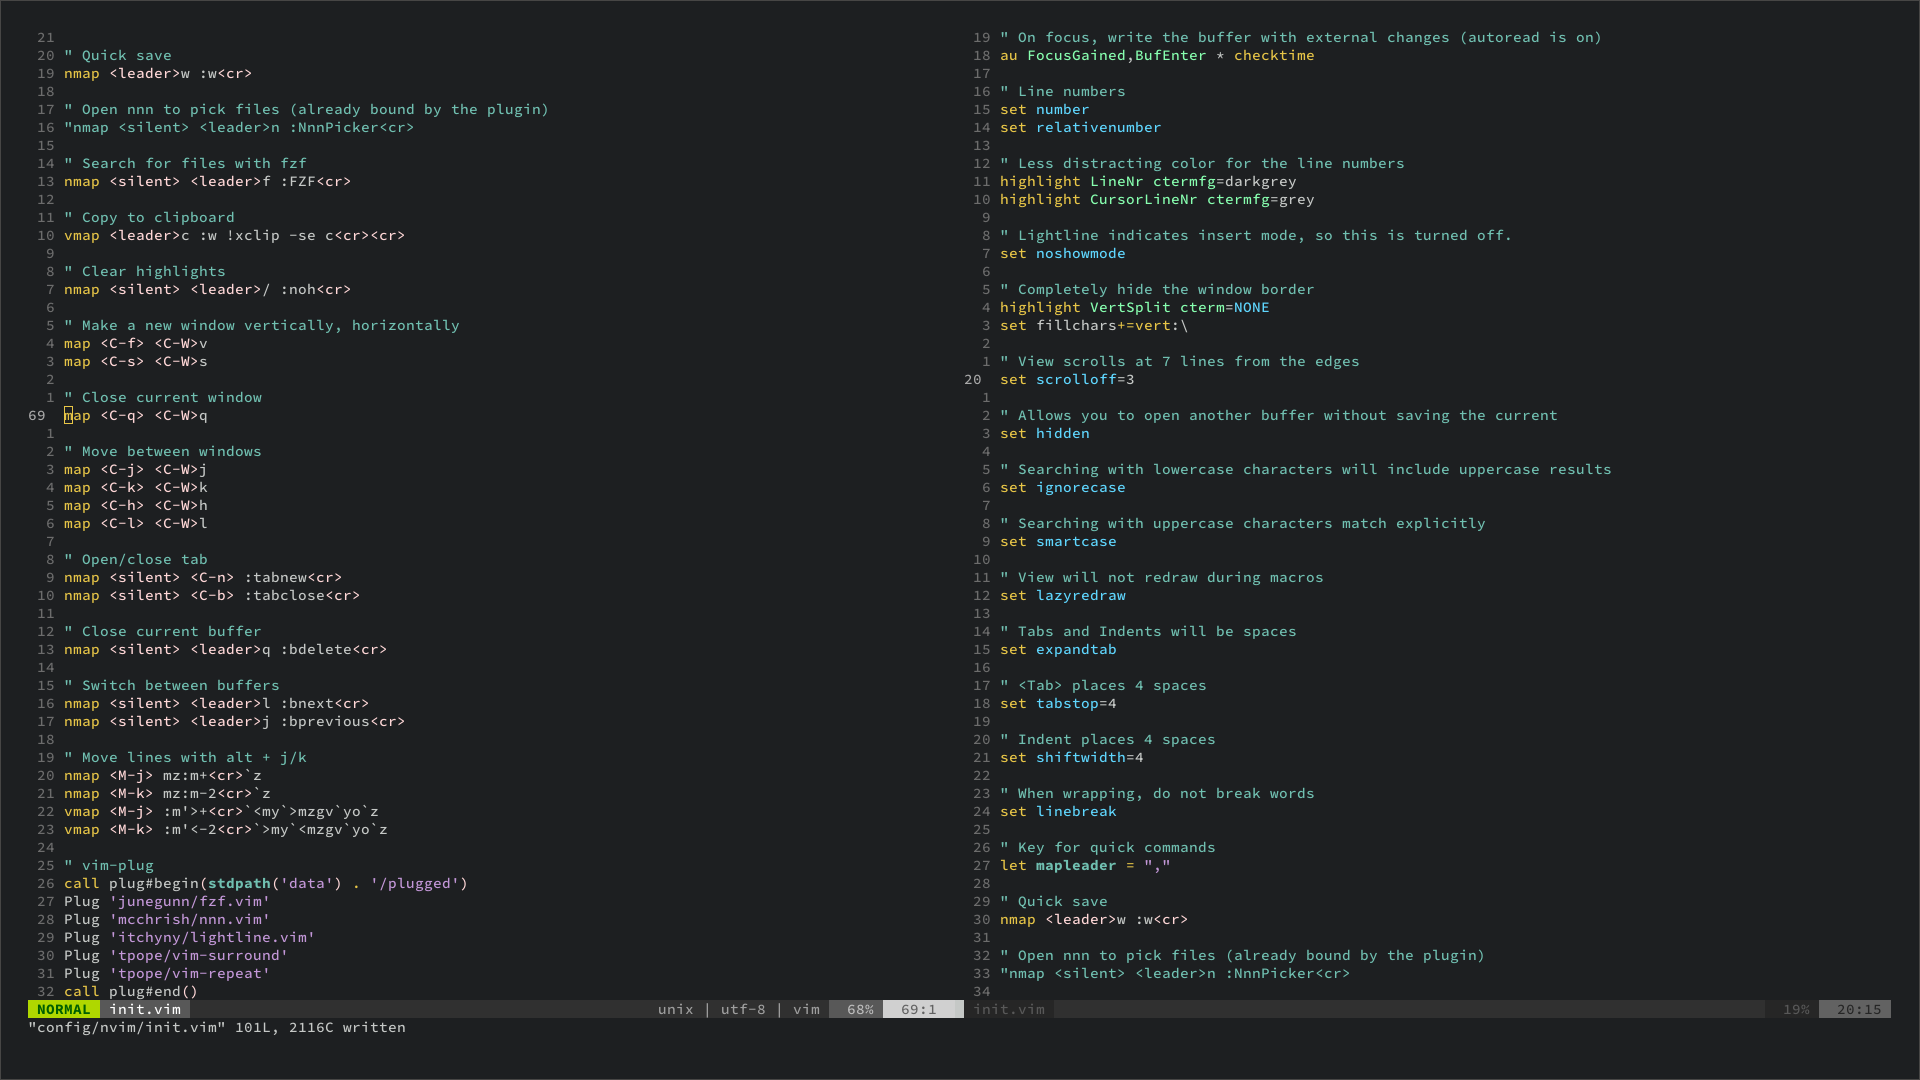Place the cursor on the let mapleader line

click(1087, 865)
